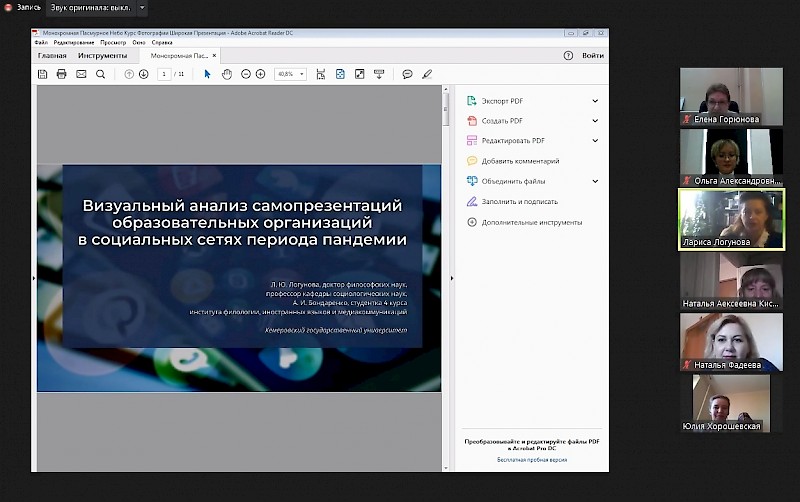Viewport: 800px width, 502px height.
Task: Expand the Объединить файлы chevron
Action: [595, 181]
